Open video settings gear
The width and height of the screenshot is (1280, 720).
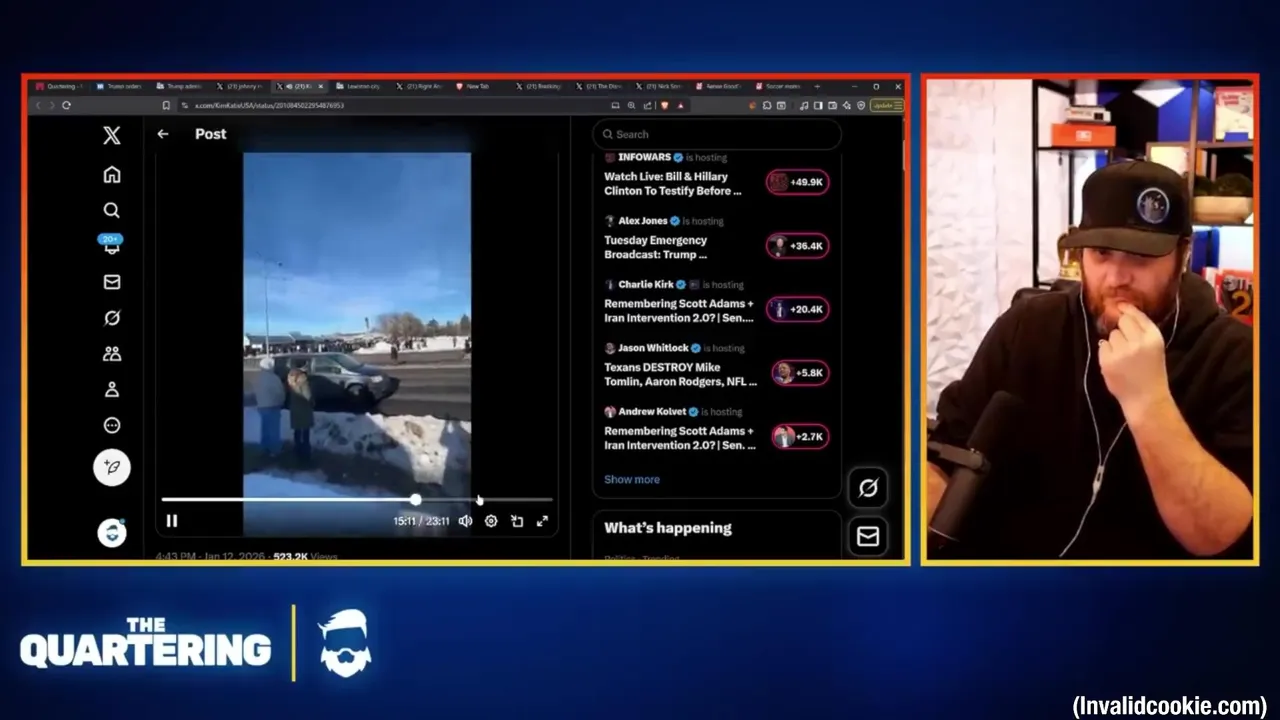pyautogui.click(x=491, y=521)
